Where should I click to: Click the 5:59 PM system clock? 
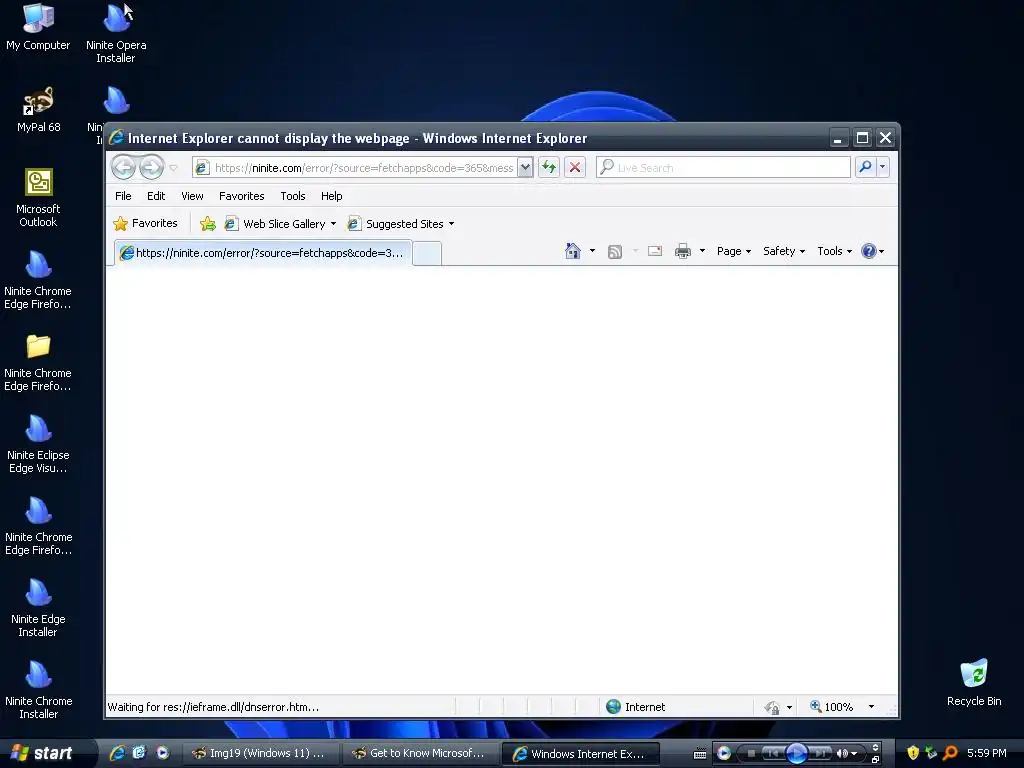[x=987, y=753]
